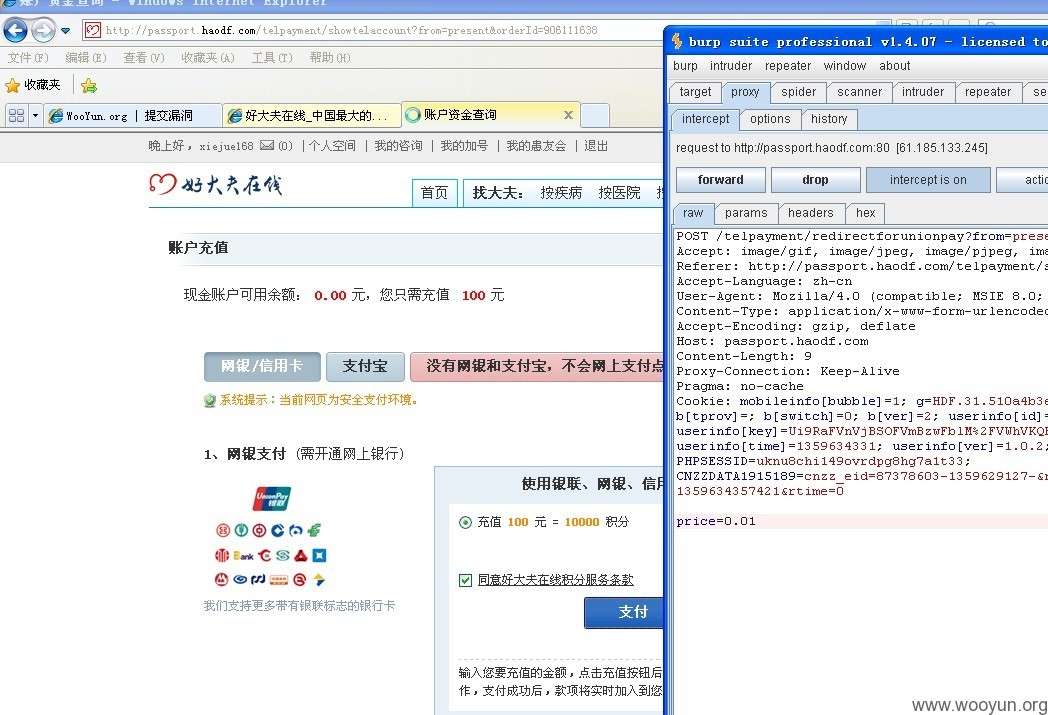Image resolution: width=1048 pixels, height=715 pixels.
Task: Click the 退出 logout link
Action: [x=596, y=146]
